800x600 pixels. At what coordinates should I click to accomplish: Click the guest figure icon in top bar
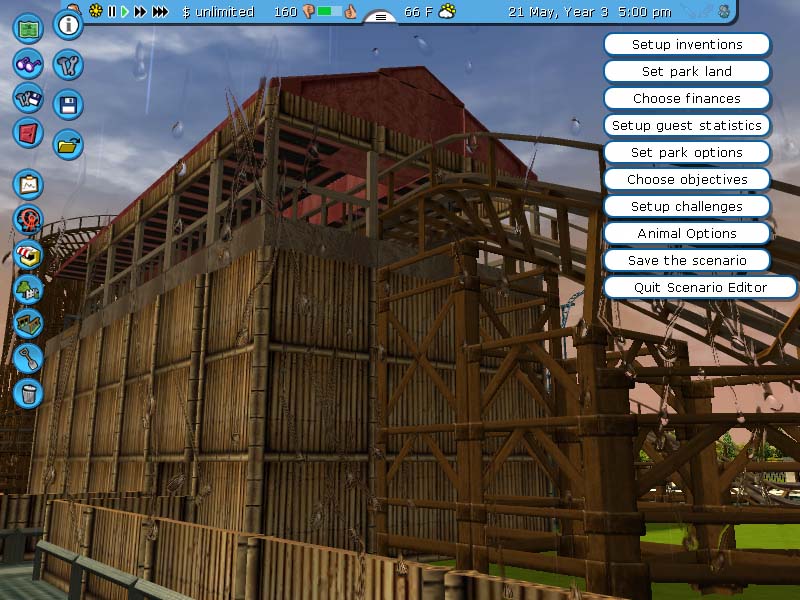tap(724, 11)
